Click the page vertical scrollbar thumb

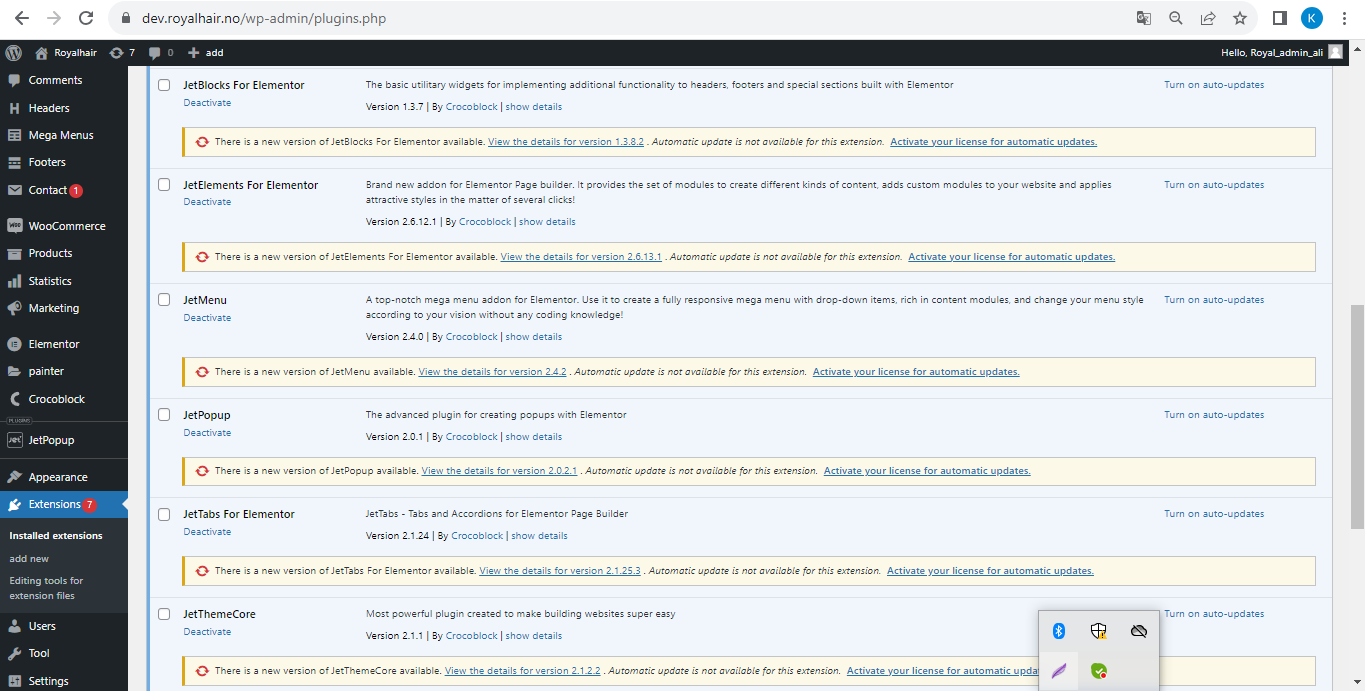coord(1357,415)
